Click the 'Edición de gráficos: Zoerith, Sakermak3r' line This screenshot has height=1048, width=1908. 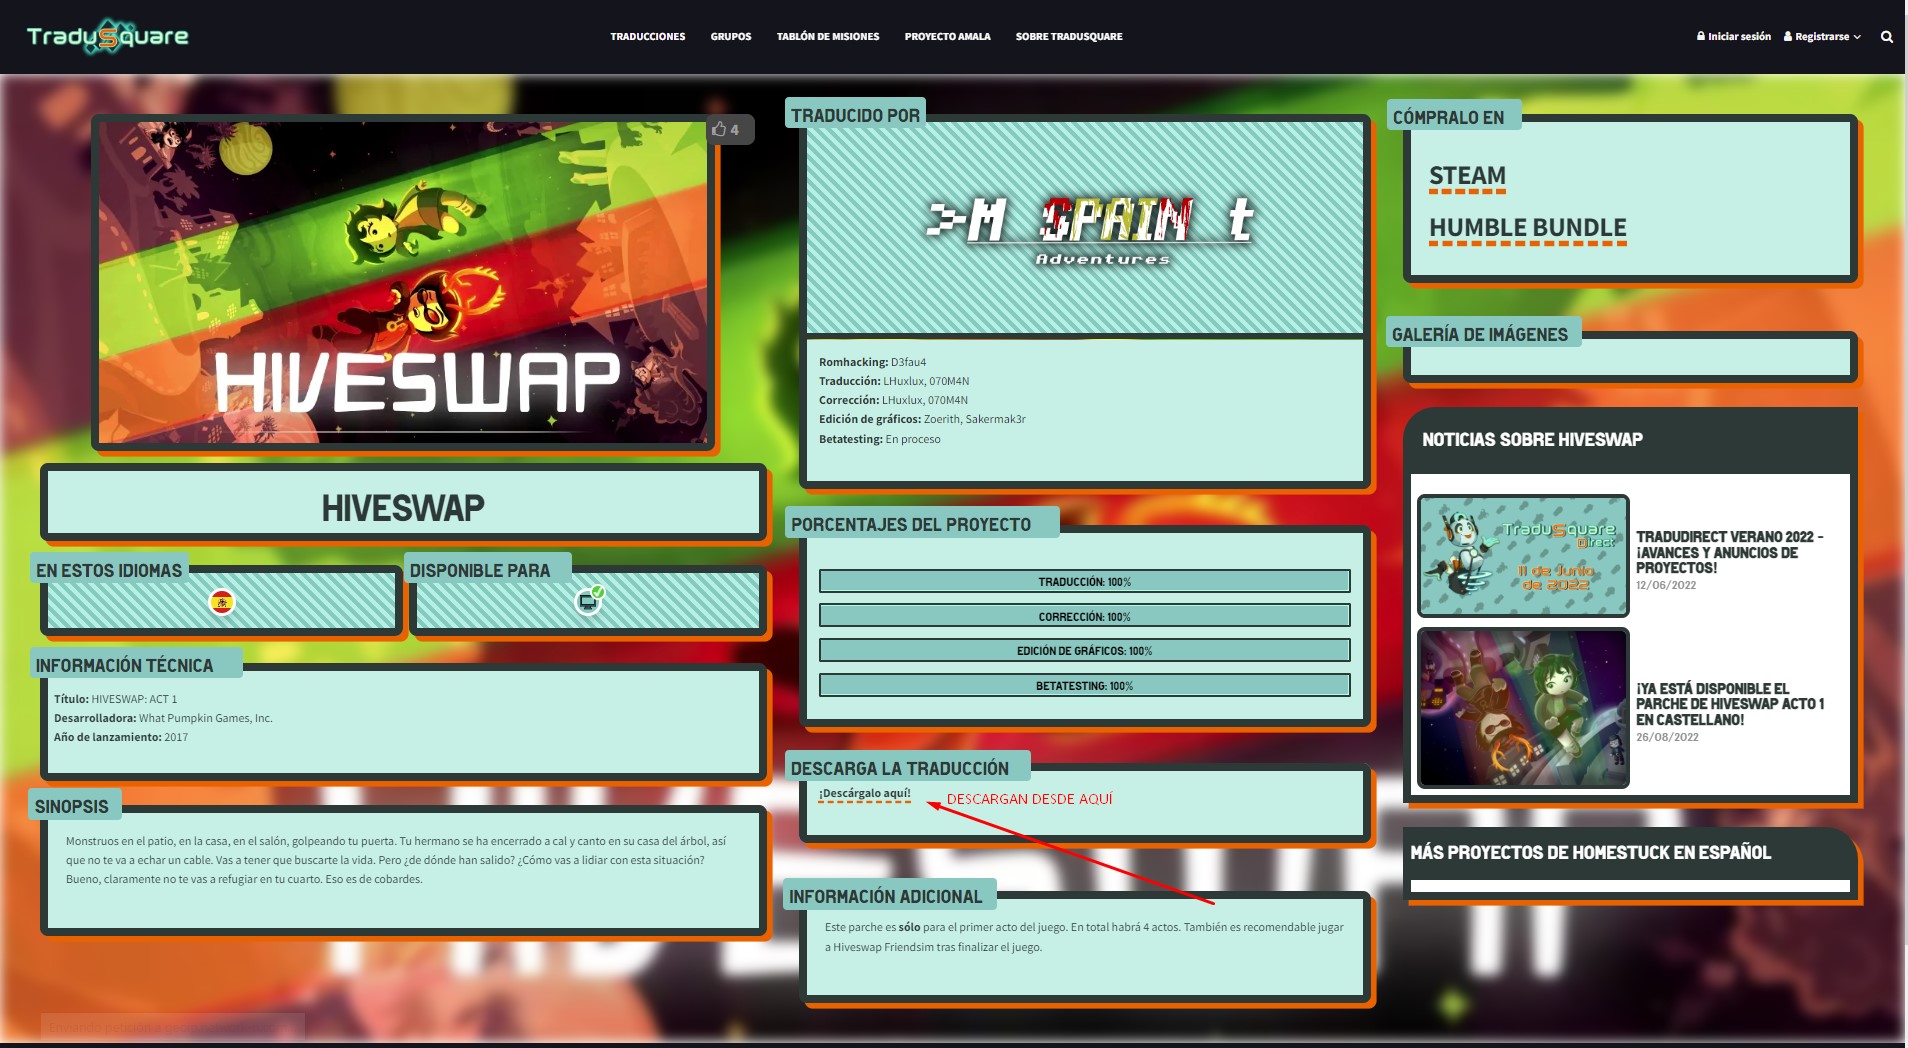tap(922, 419)
